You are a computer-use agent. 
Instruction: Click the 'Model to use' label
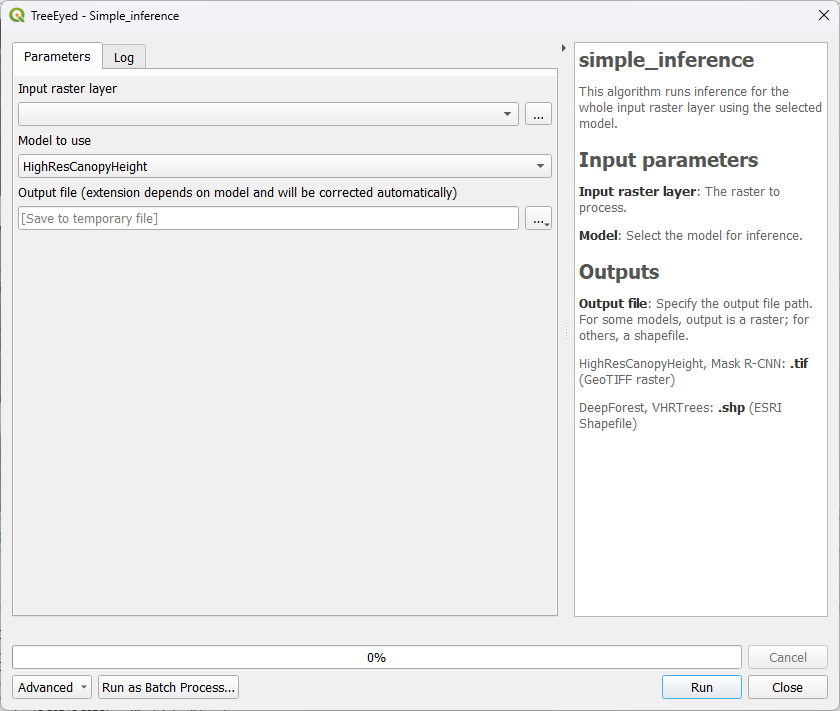55,141
